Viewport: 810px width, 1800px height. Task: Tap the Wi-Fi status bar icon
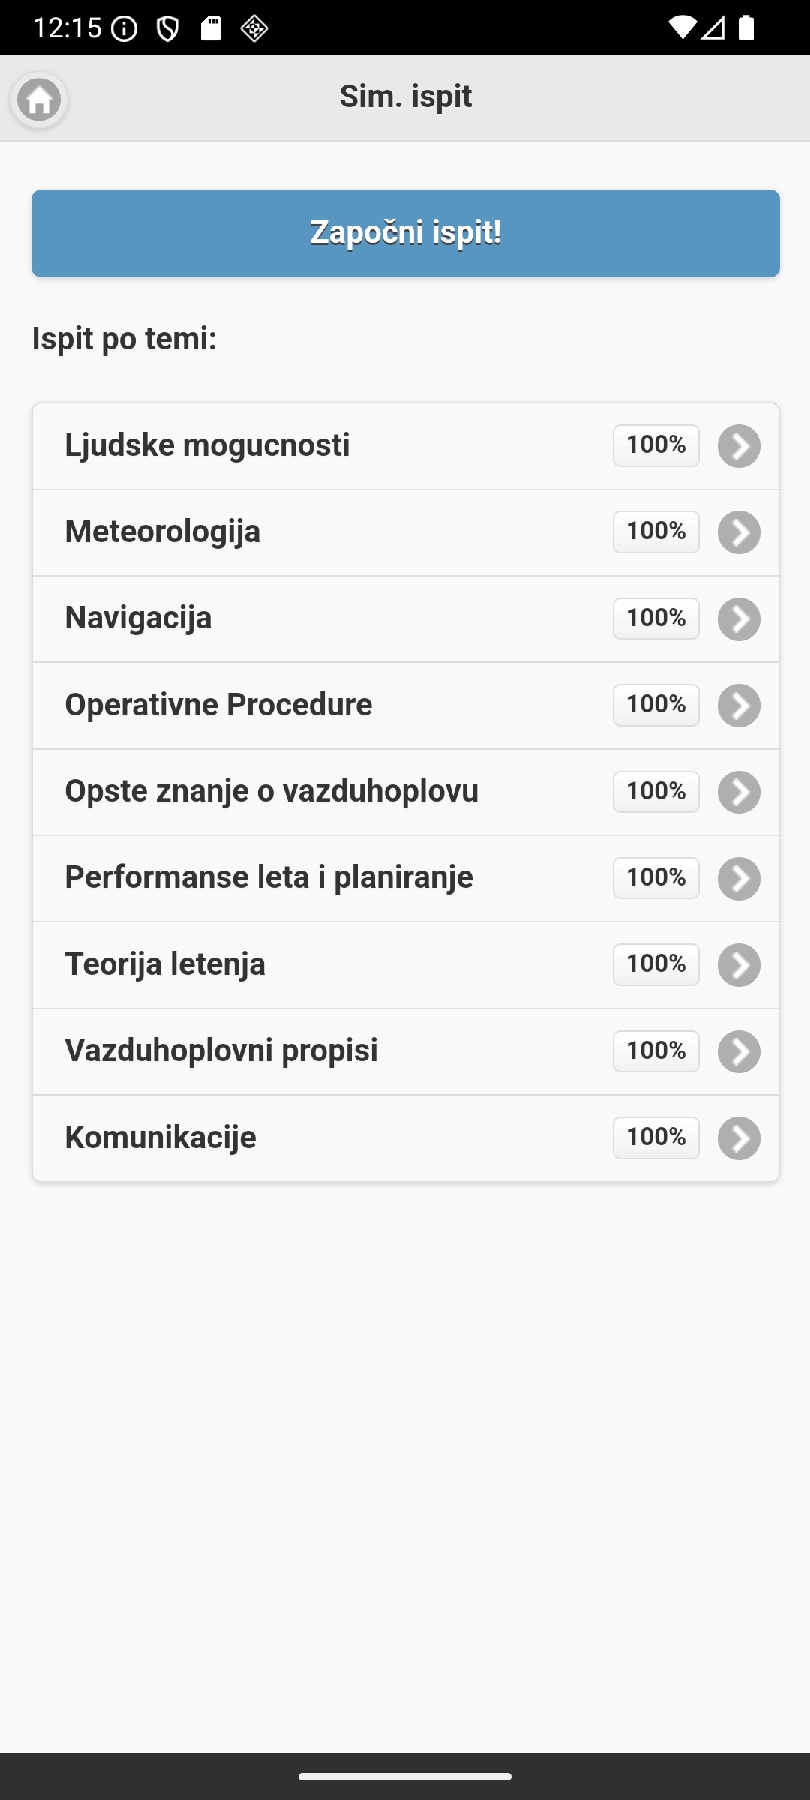(x=682, y=28)
